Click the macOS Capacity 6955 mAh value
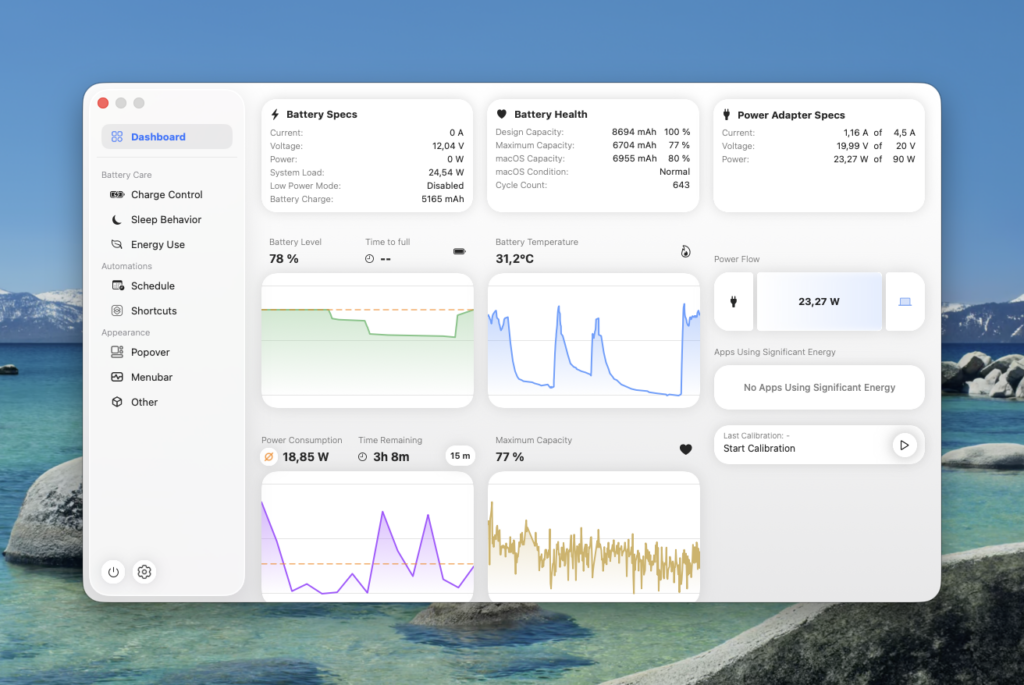The width and height of the screenshot is (1024, 685). [x=634, y=159]
